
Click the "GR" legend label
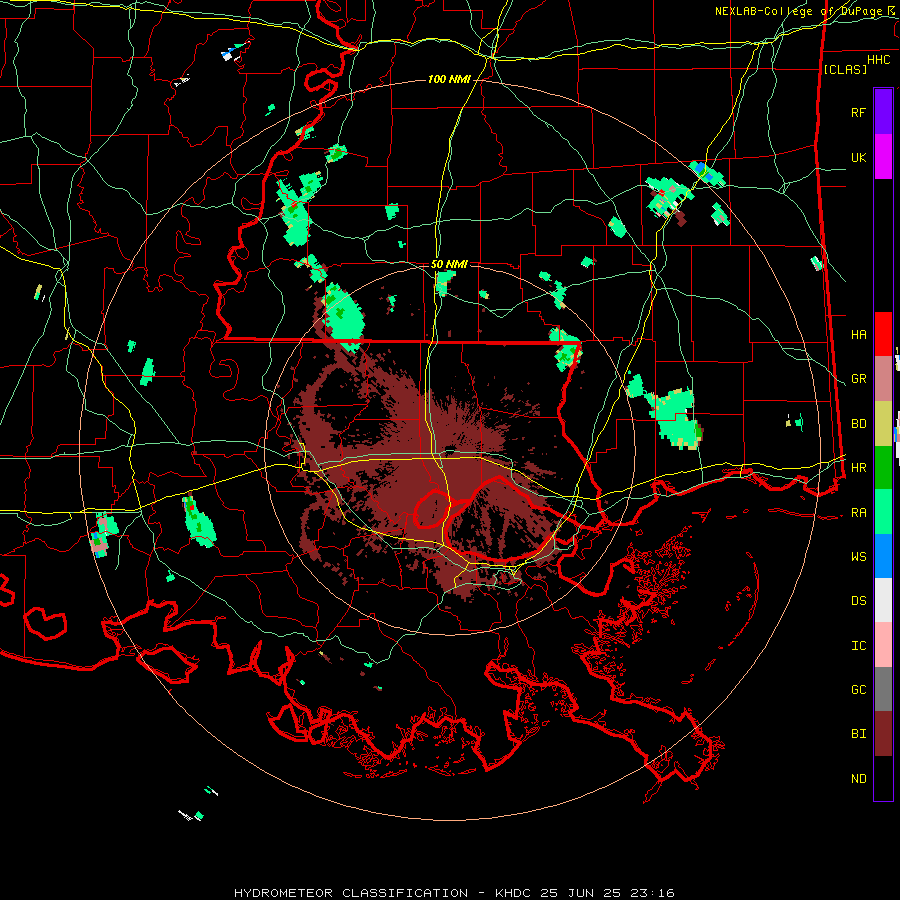tap(858, 379)
